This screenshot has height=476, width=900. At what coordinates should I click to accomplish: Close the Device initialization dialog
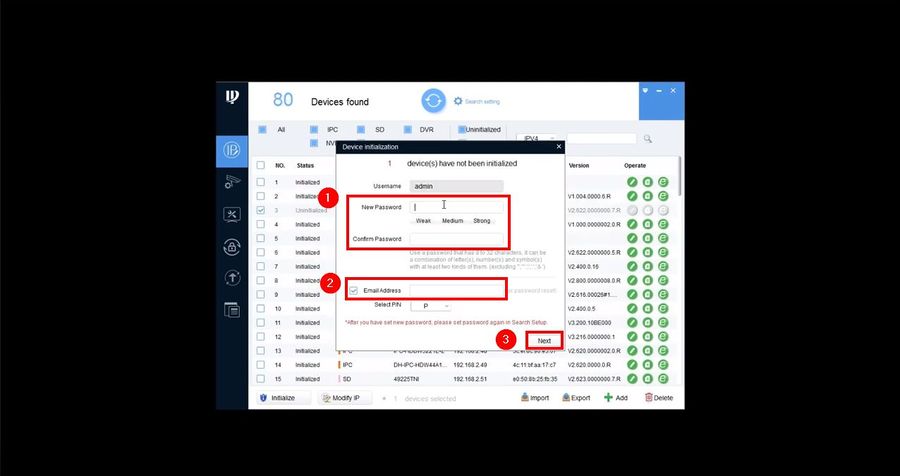pyautogui.click(x=558, y=147)
